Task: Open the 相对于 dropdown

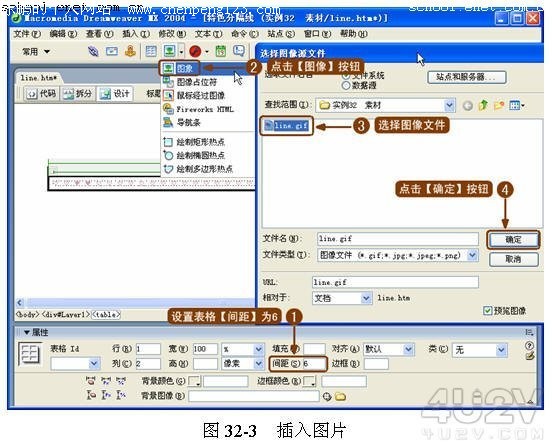Action: click(366, 298)
